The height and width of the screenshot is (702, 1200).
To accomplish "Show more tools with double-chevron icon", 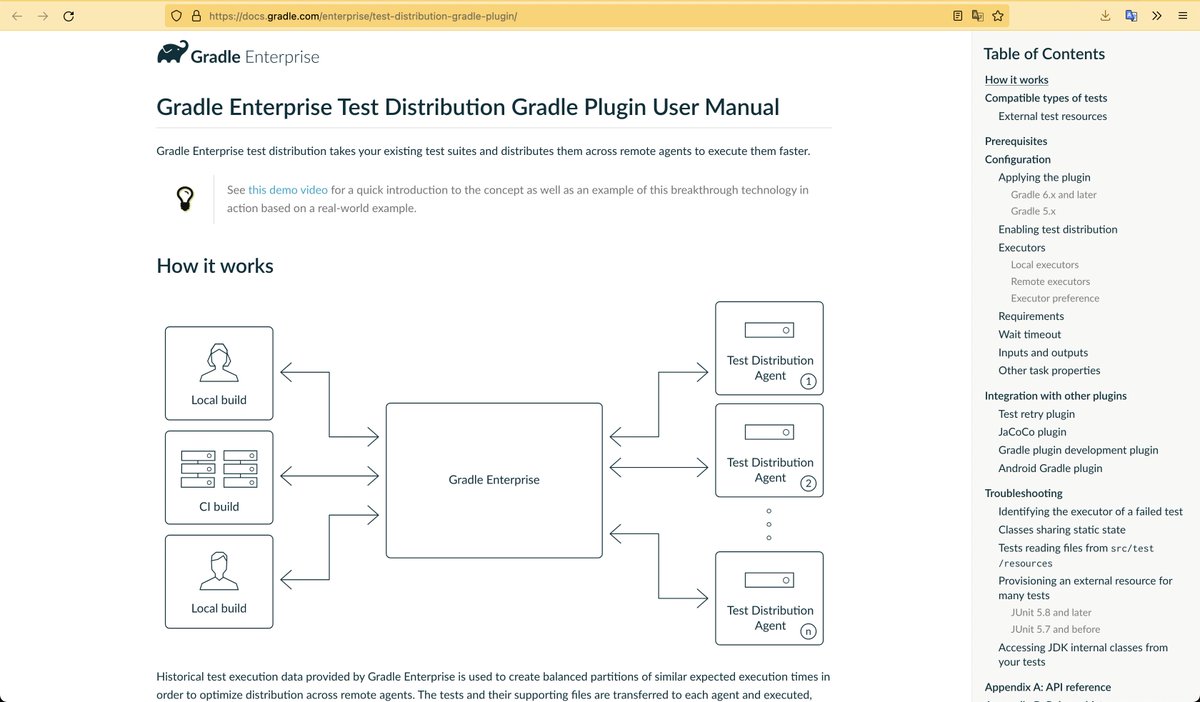I will click(x=1156, y=16).
